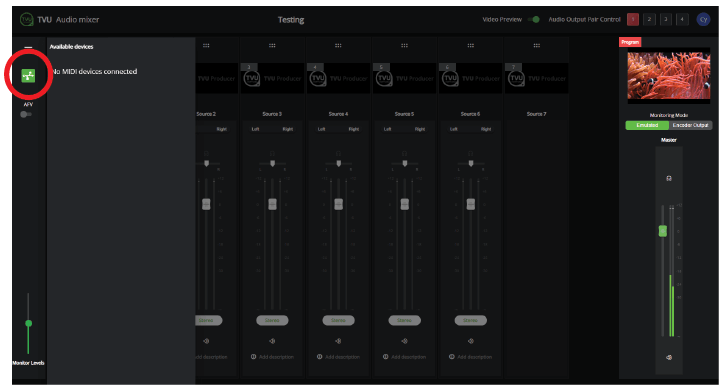Click the 'Testing' session title
This screenshot has height=388, width=721.
291,20
